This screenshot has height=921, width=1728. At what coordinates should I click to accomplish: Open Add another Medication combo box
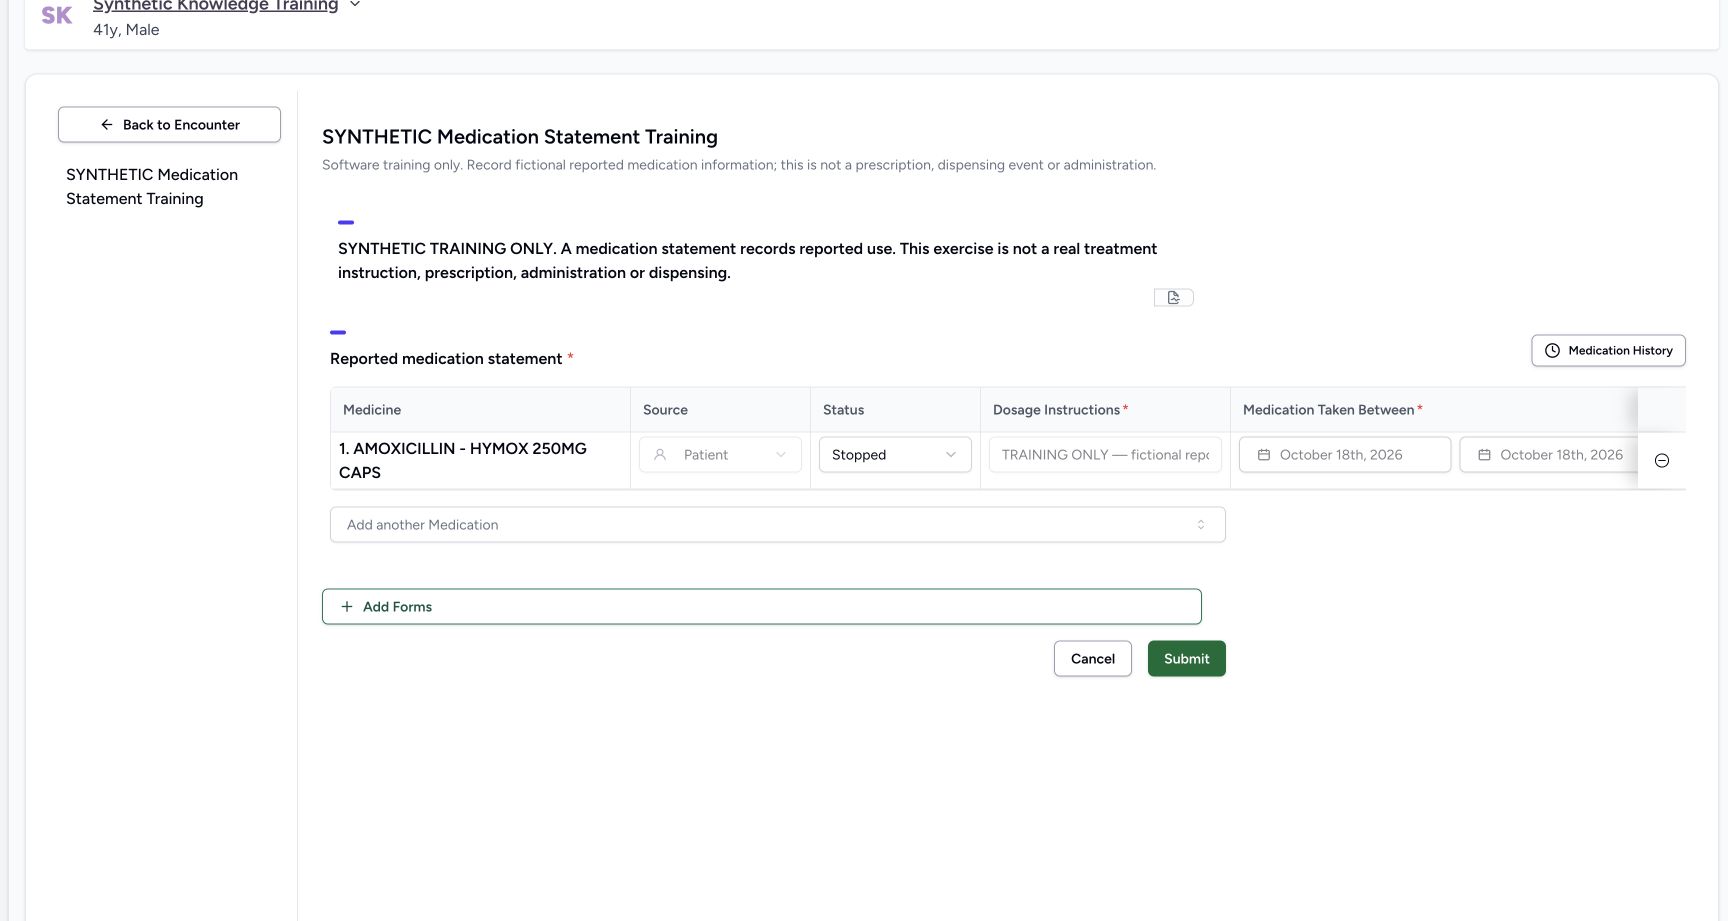777,525
